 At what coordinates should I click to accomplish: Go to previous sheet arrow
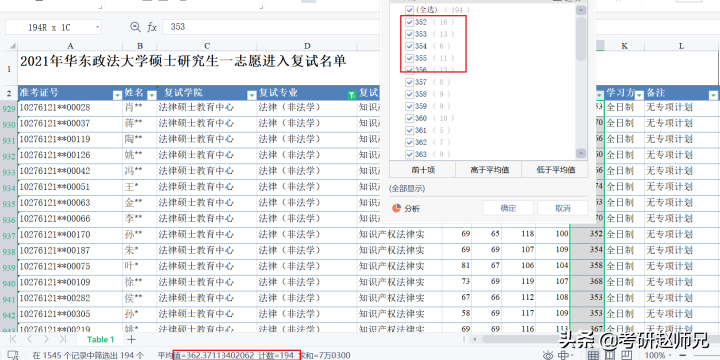pos(29,339)
